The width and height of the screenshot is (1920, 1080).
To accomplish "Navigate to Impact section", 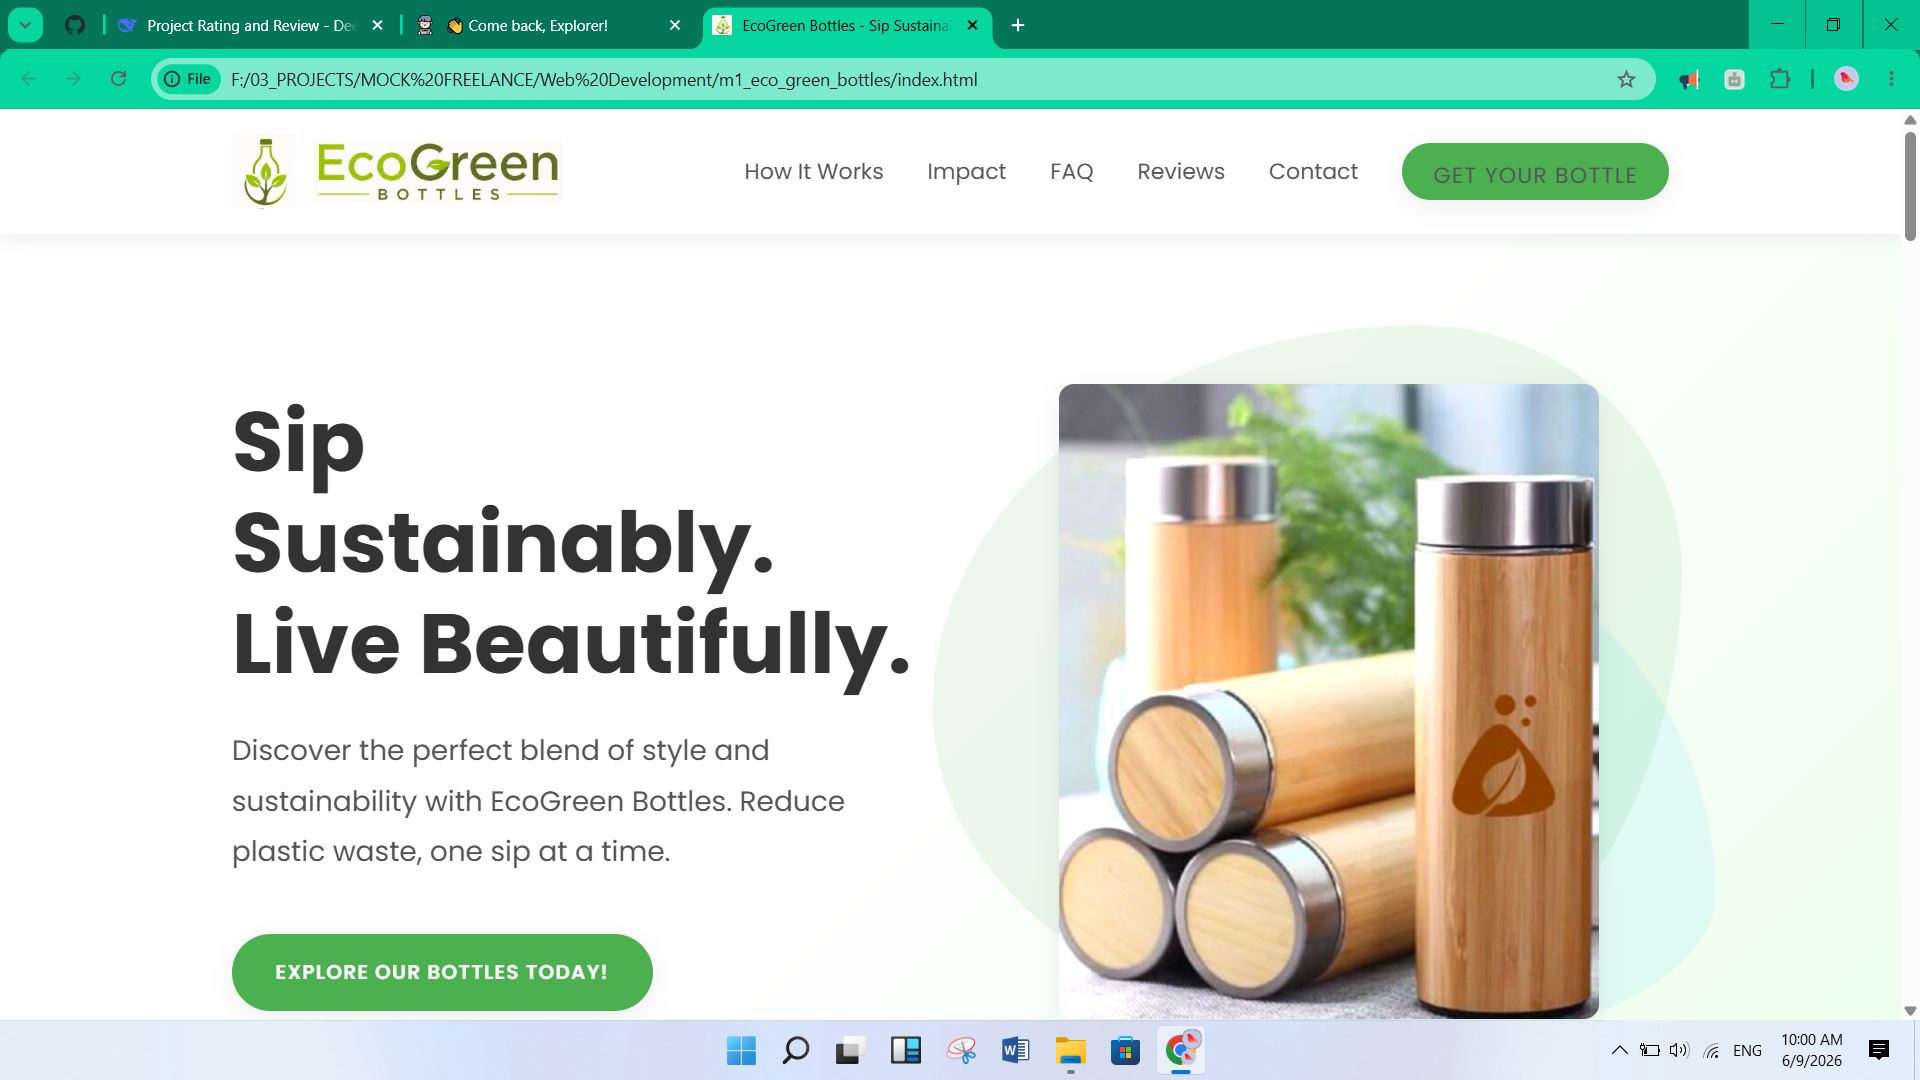I will click(966, 171).
